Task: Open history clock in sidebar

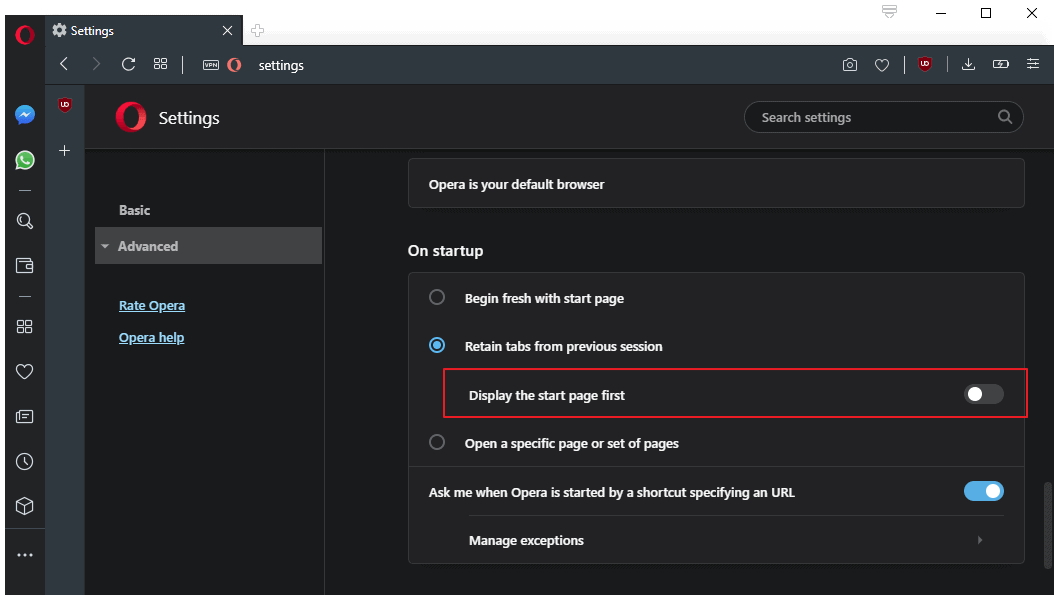Action: coord(25,462)
